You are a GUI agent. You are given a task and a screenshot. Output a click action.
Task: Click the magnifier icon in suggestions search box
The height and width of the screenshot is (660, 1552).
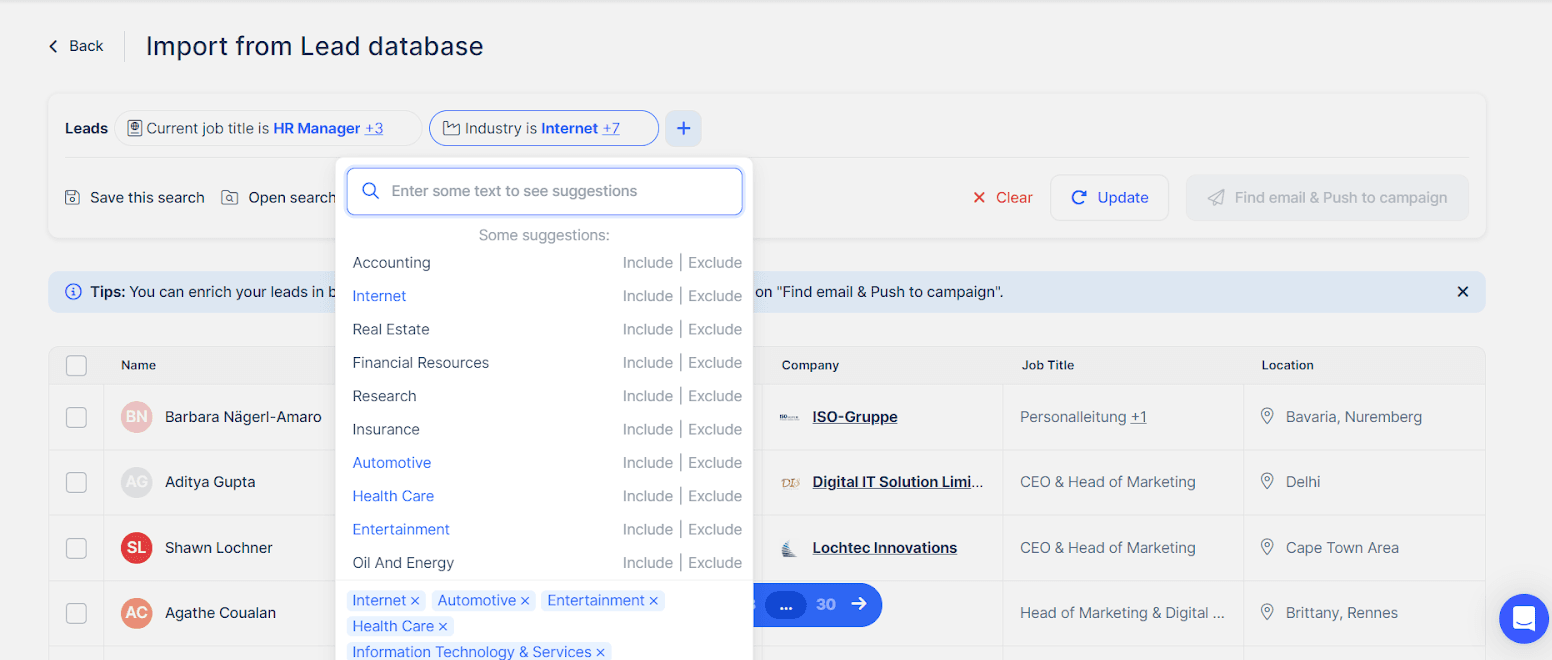tap(370, 190)
